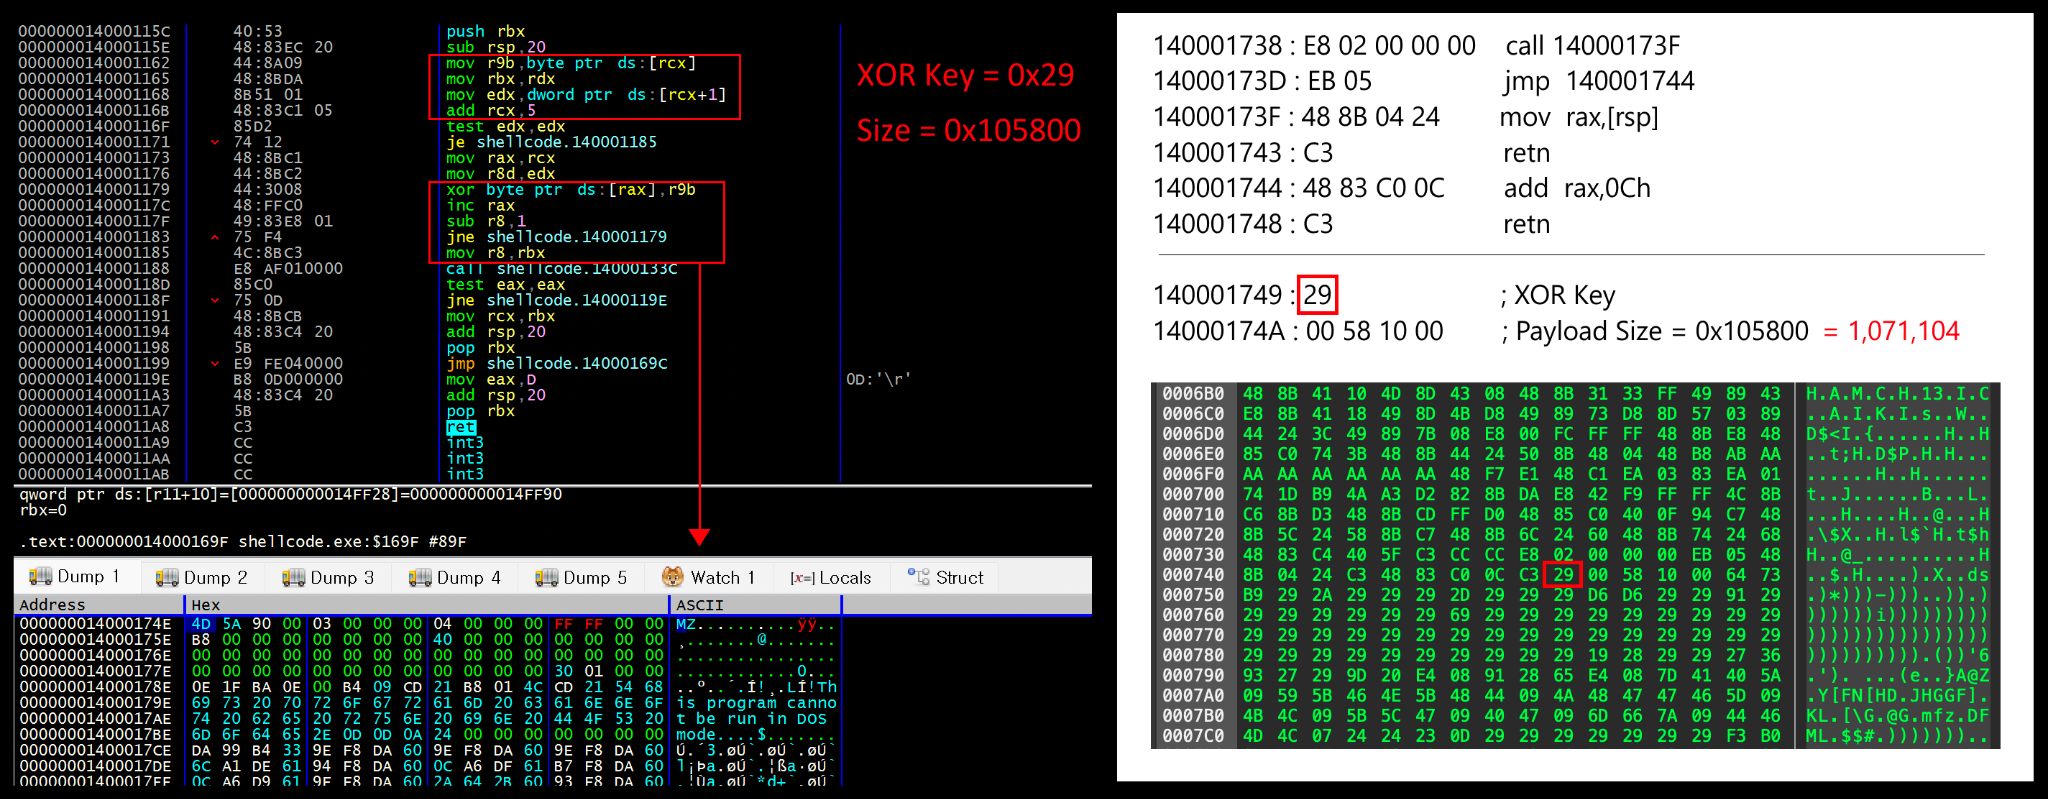The width and height of the screenshot is (2048, 799).
Task: Select the 'mov eax,D' instruction
Action: 491,379
